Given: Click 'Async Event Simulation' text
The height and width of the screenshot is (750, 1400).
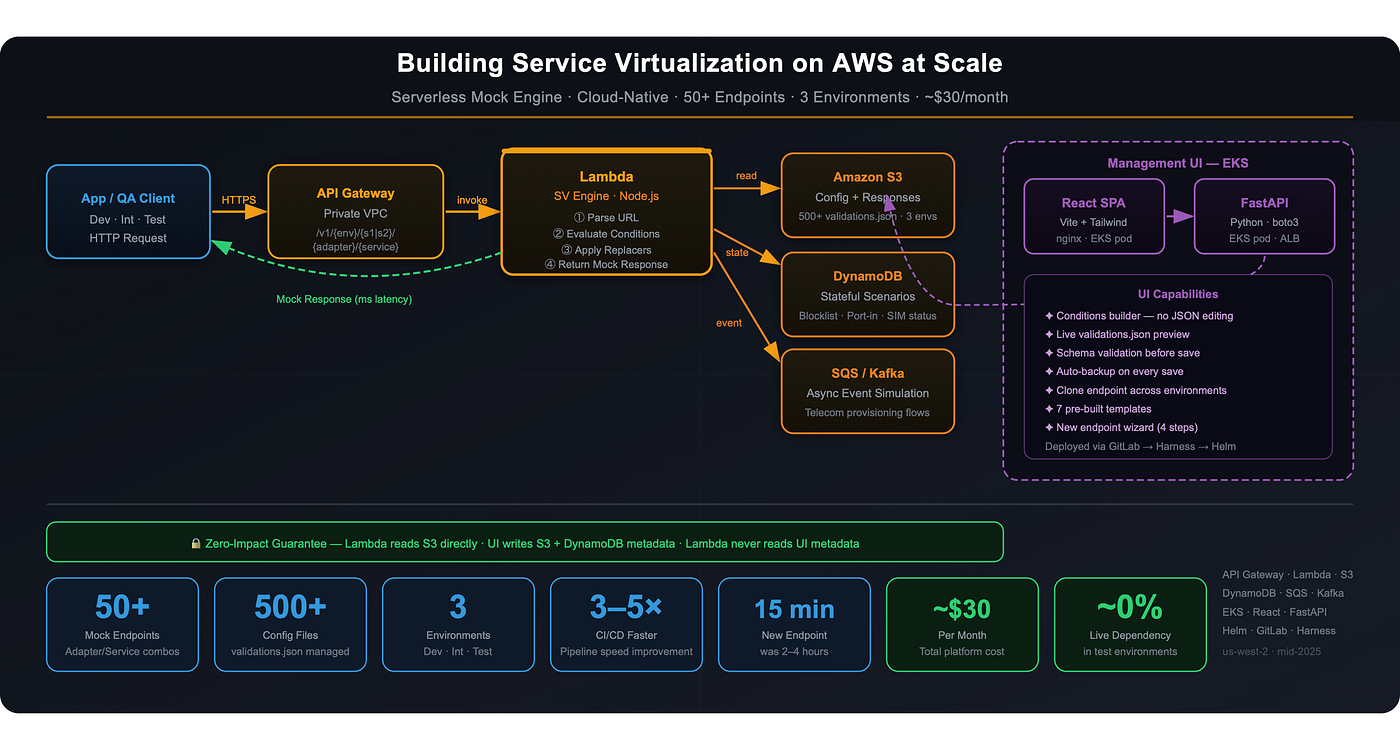Looking at the screenshot, I should [x=867, y=393].
